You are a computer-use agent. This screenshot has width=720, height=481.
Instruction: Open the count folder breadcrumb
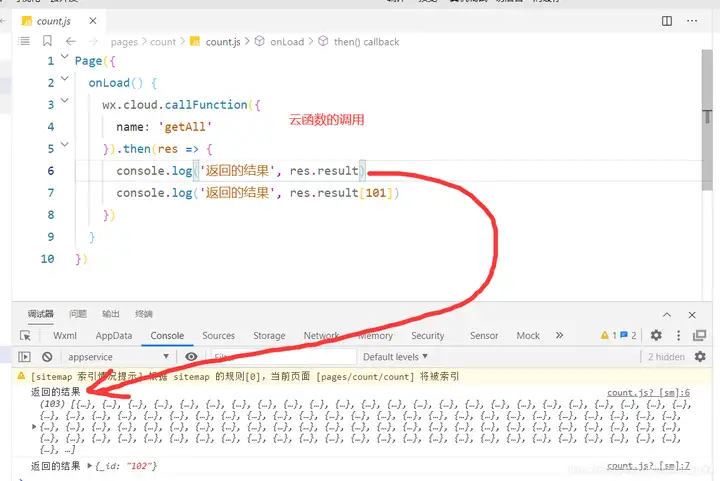163,42
